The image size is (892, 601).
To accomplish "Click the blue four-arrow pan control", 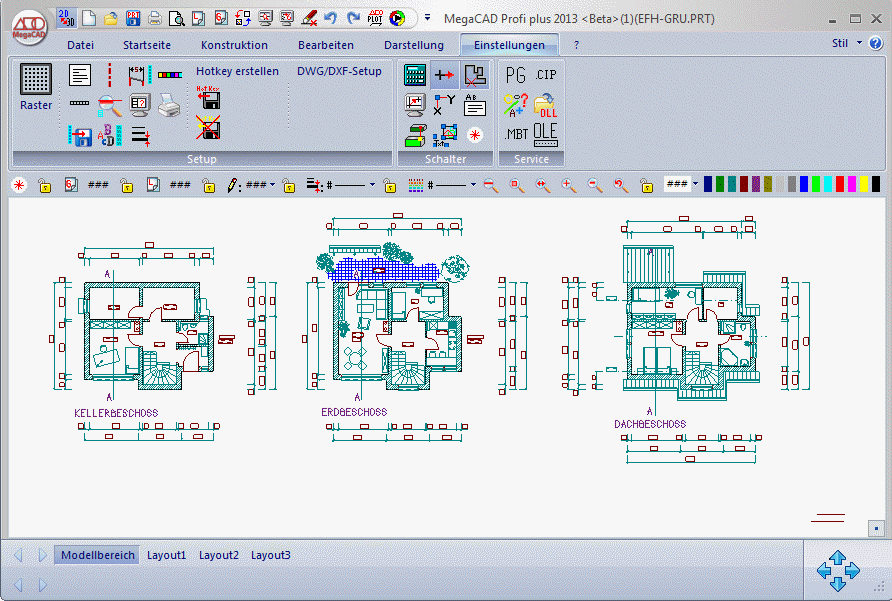I will click(x=838, y=570).
